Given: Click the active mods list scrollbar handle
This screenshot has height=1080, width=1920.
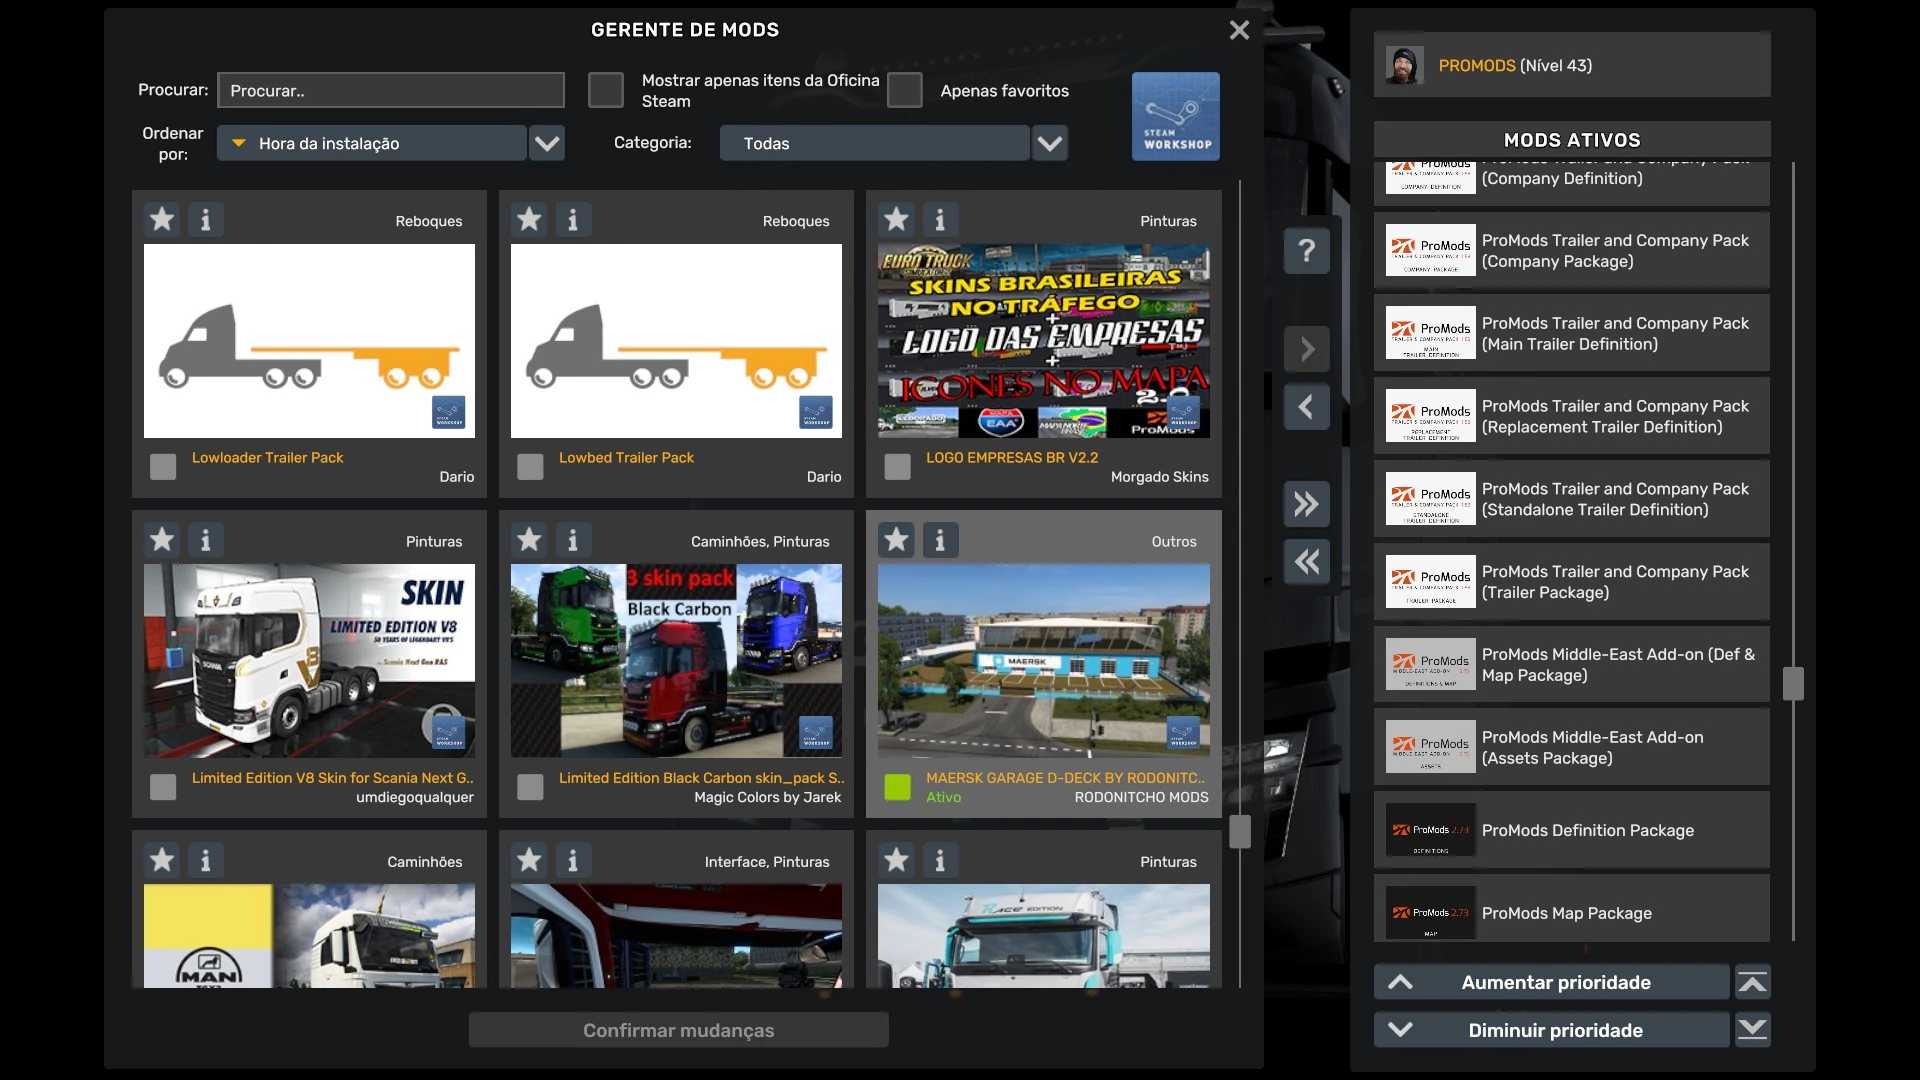Looking at the screenshot, I should 1793,684.
